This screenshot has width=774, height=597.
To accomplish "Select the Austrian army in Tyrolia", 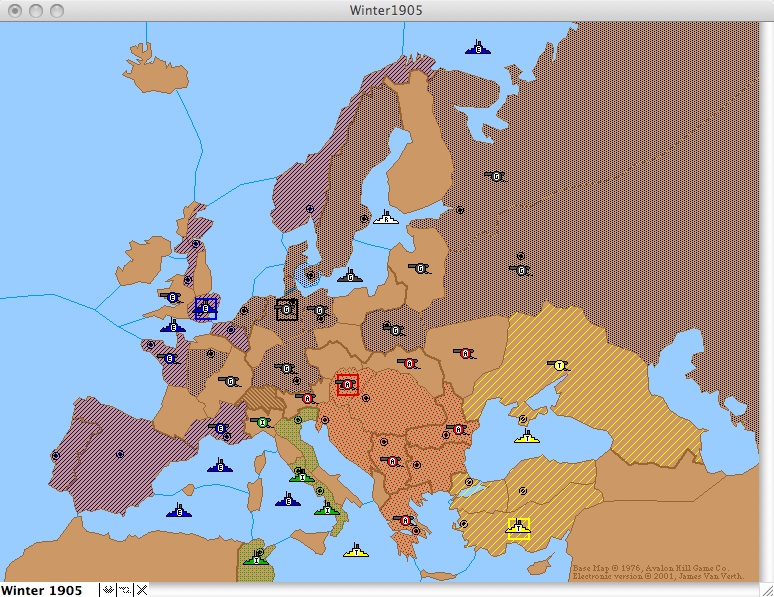I will click(x=307, y=398).
